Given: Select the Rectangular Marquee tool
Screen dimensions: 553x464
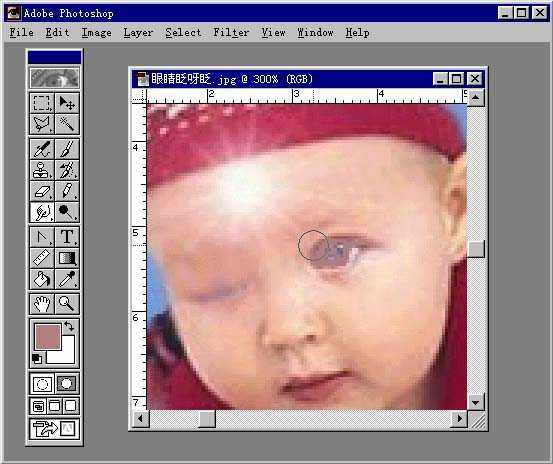Looking at the screenshot, I should (x=42, y=103).
